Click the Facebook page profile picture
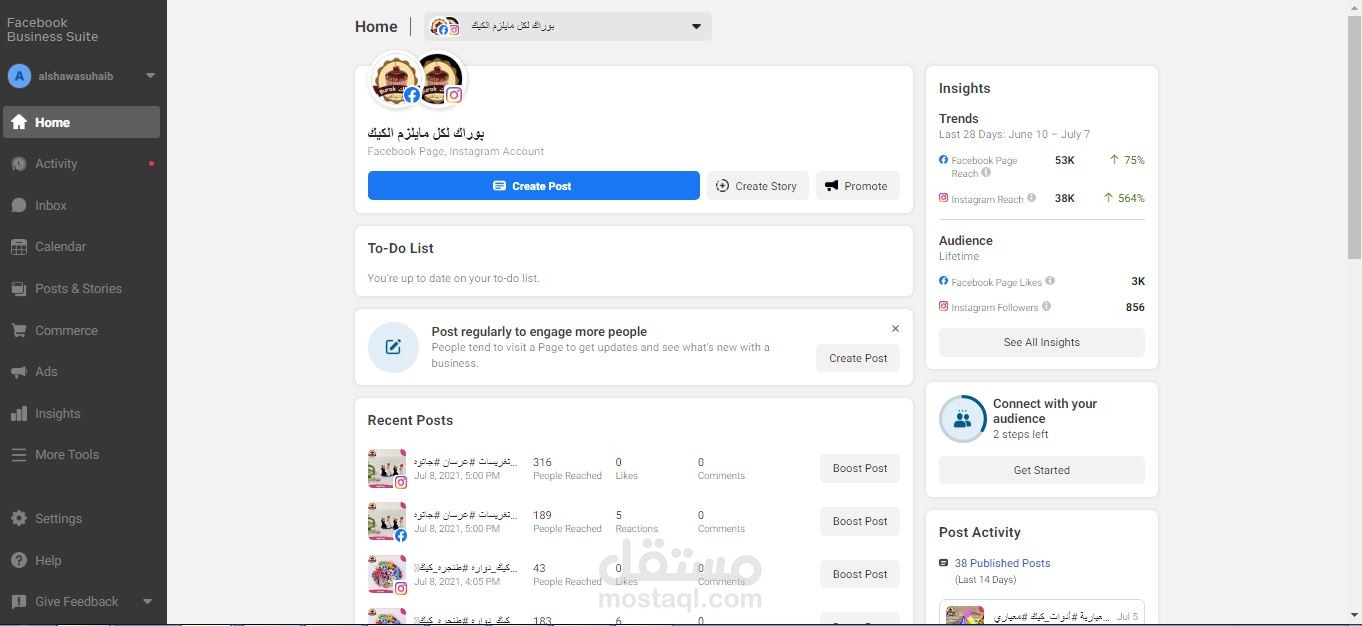Screen dimensions: 1362x626 [395, 79]
